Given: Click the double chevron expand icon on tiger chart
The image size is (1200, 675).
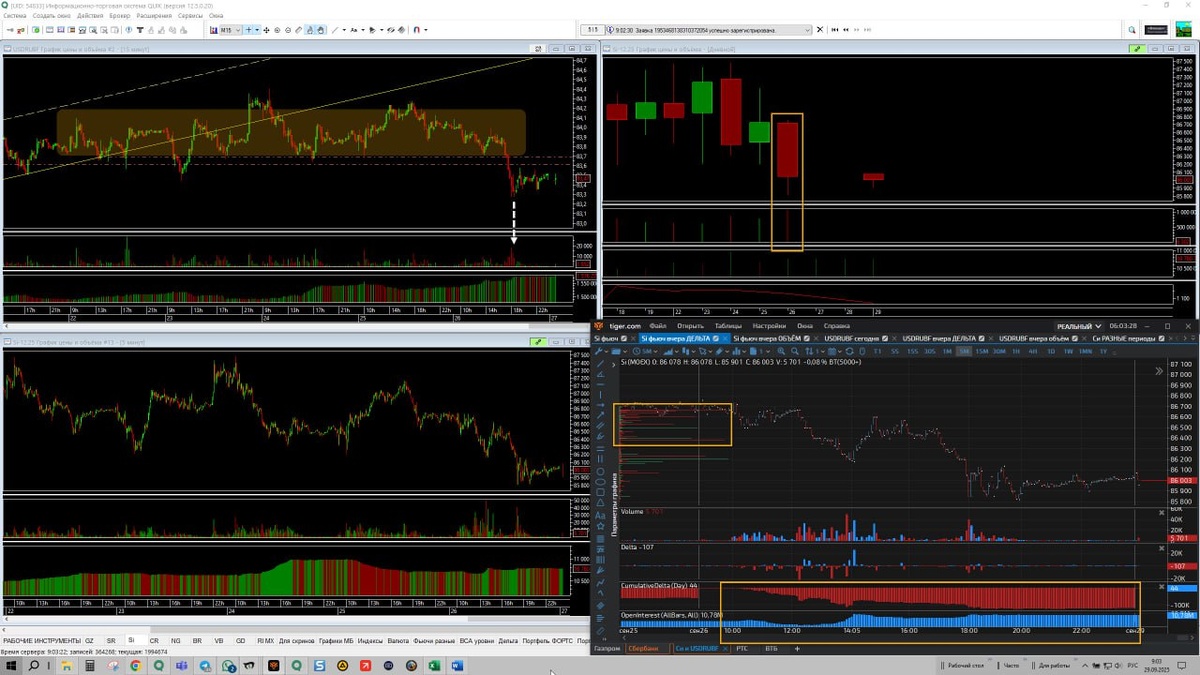Looking at the screenshot, I should coord(1159,371).
